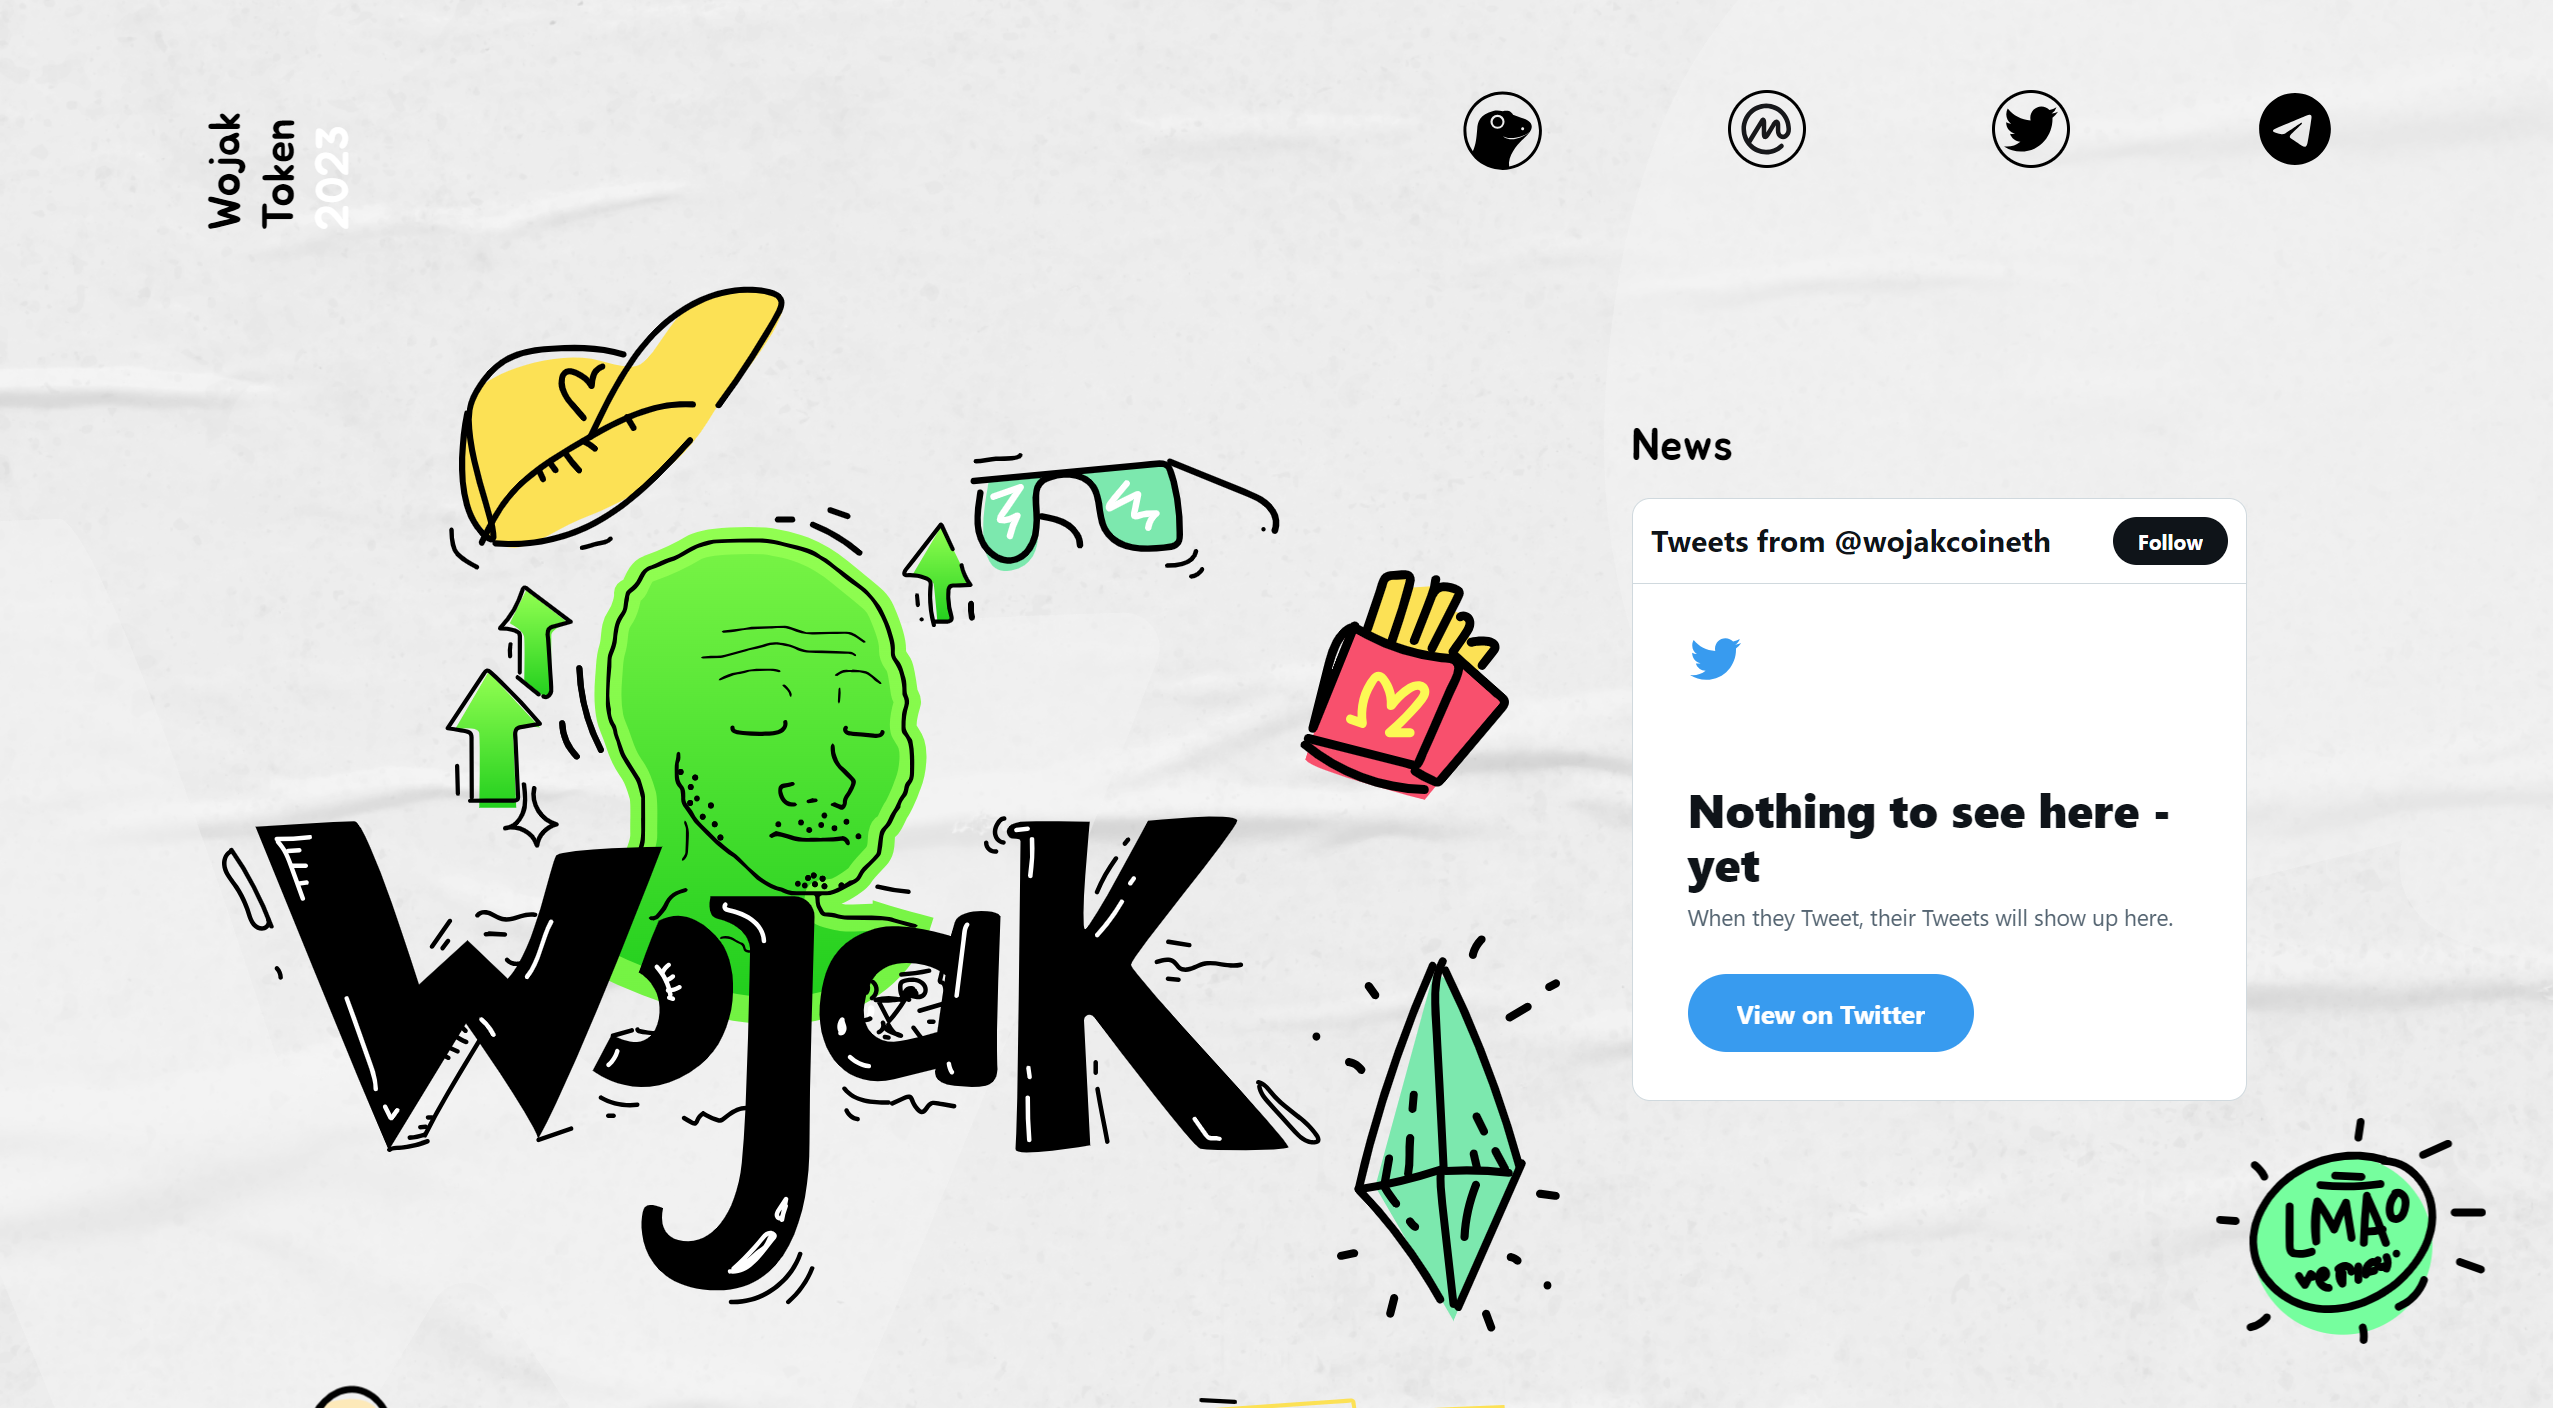Open the Telegram paper plane icon
This screenshot has height=1408, width=2553.
(x=2294, y=129)
